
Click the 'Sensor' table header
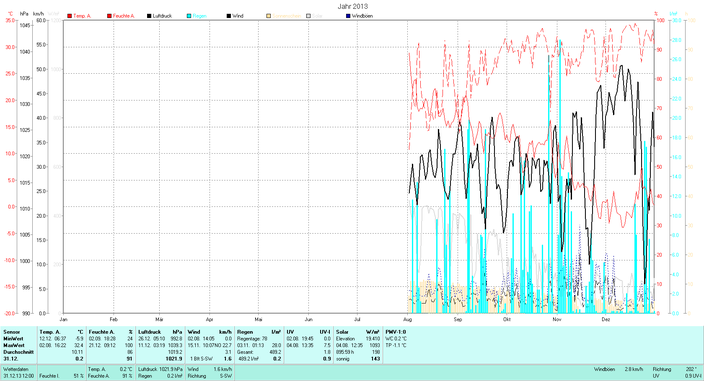(x=11, y=332)
